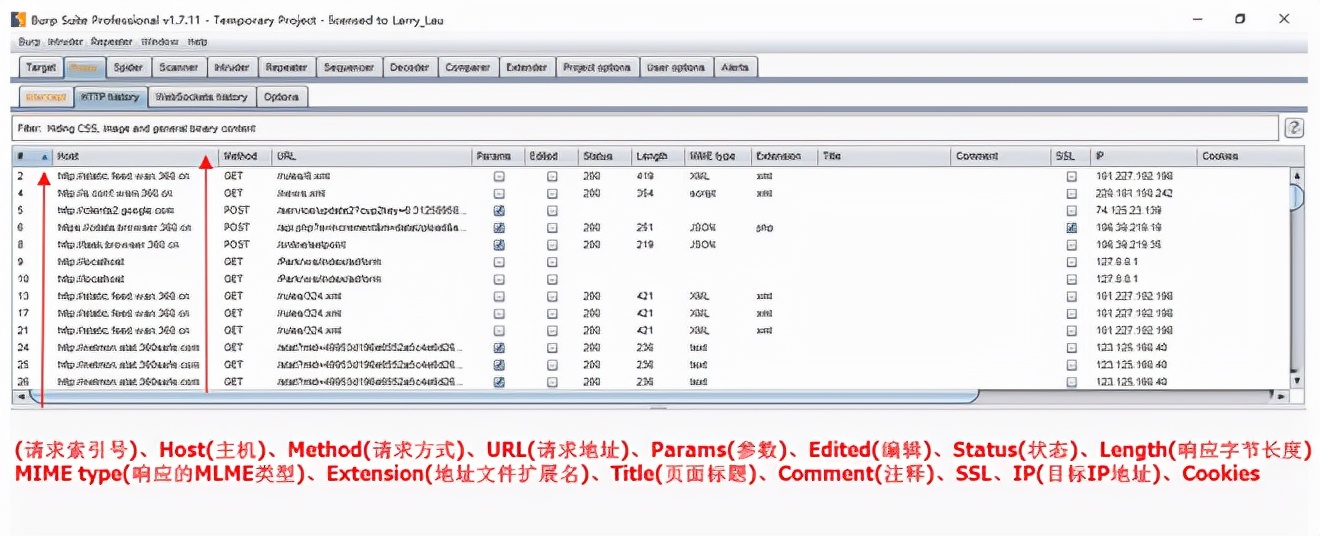Switch to the Extender tab
1320x536 pixels.
click(x=527, y=67)
